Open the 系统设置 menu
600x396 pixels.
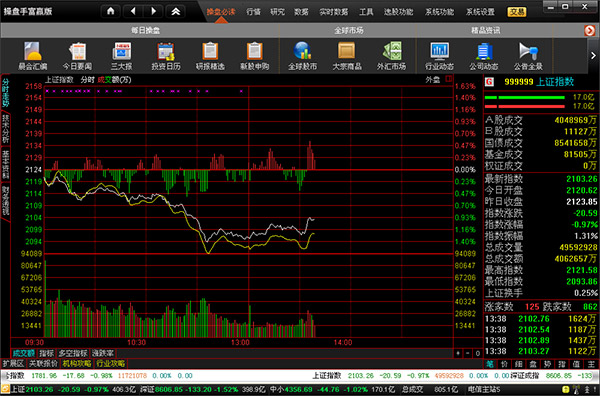480,12
